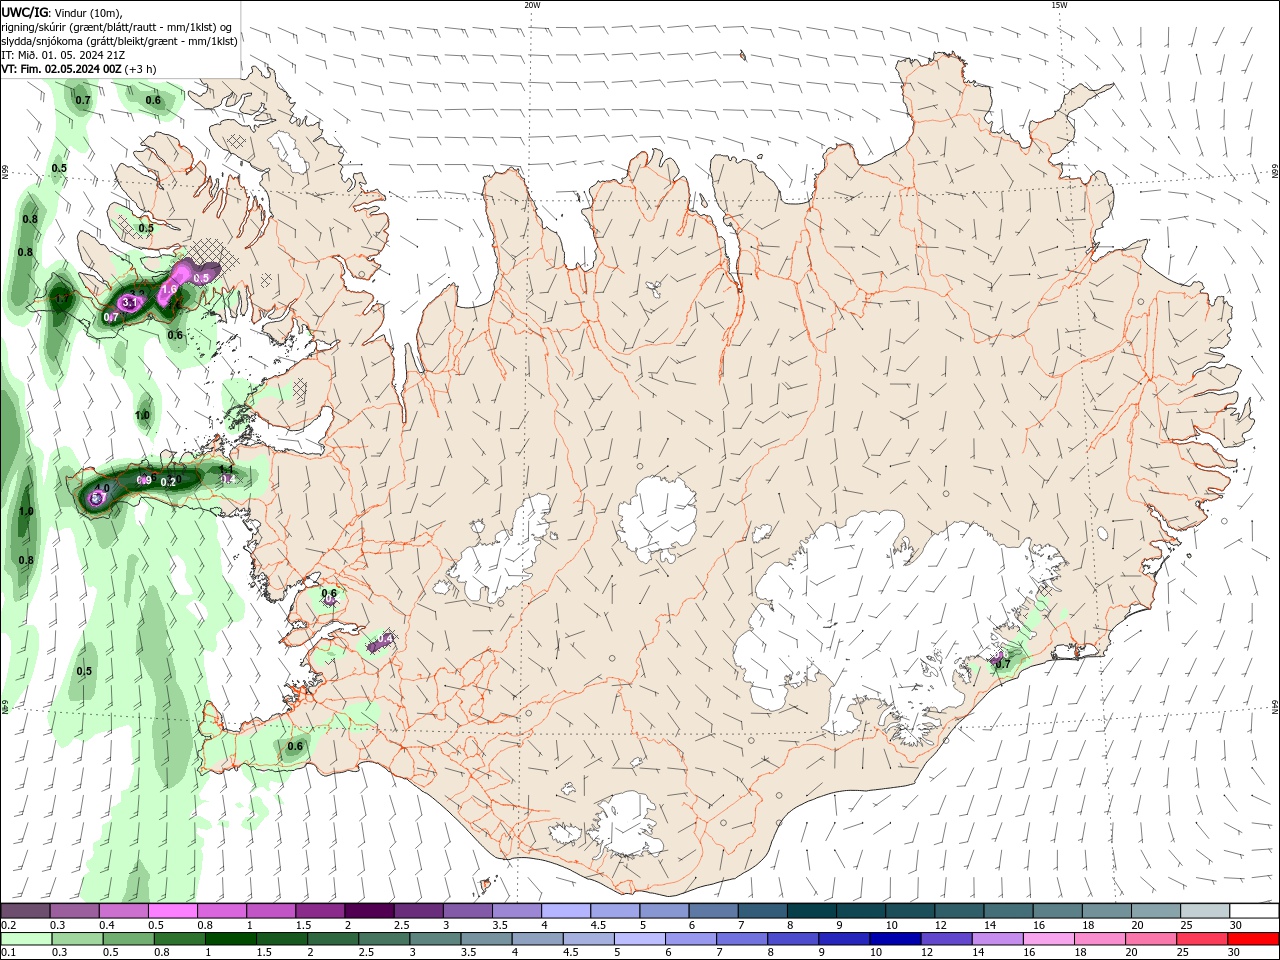Click the '0.6' value on the Reykjanes peninsula

(295, 746)
